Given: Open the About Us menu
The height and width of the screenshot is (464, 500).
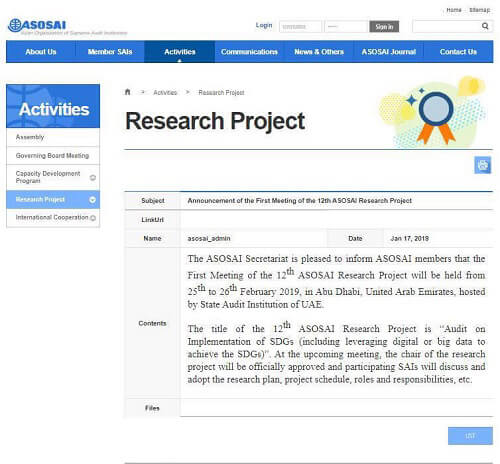Looking at the screenshot, I should tap(41, 52).
